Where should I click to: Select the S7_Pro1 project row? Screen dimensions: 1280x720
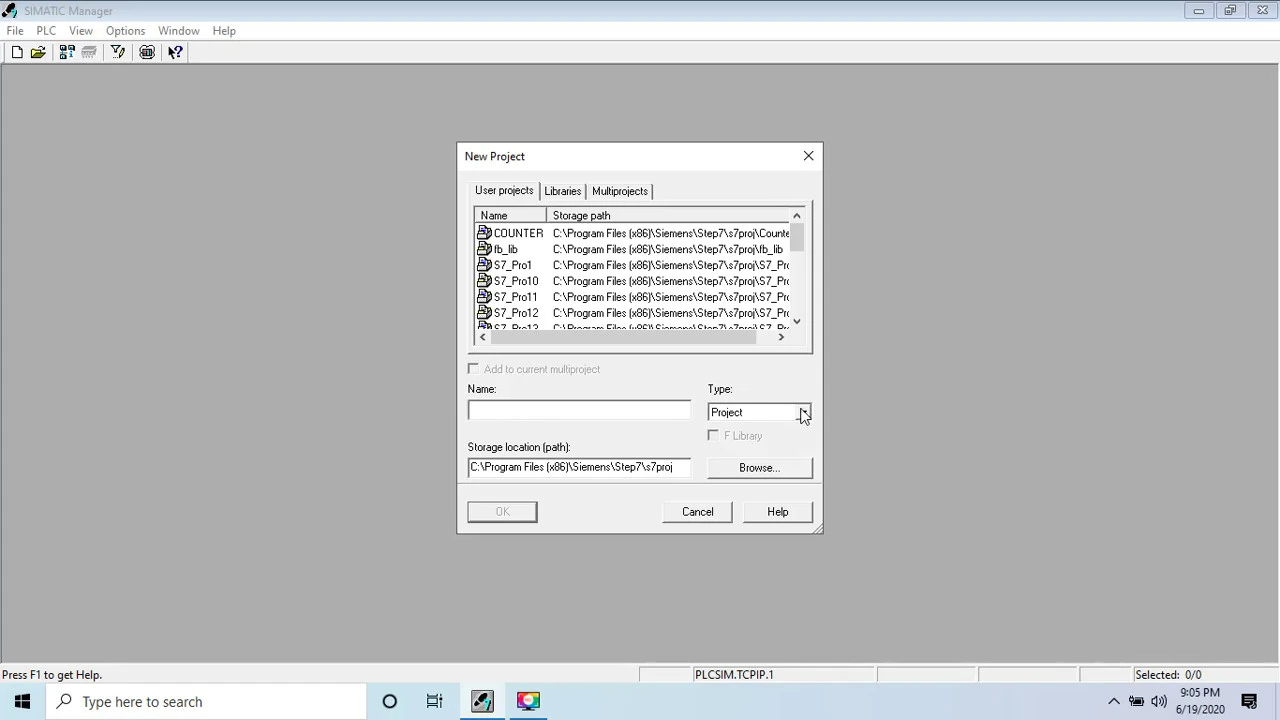pyautogui.click(x=632, y=265)
